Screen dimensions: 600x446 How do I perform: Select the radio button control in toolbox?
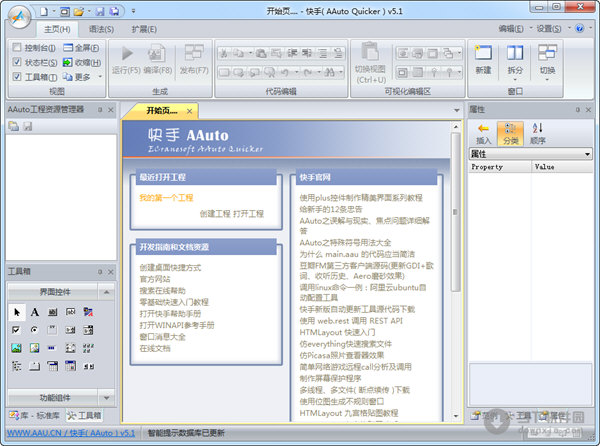click(34, 330)
